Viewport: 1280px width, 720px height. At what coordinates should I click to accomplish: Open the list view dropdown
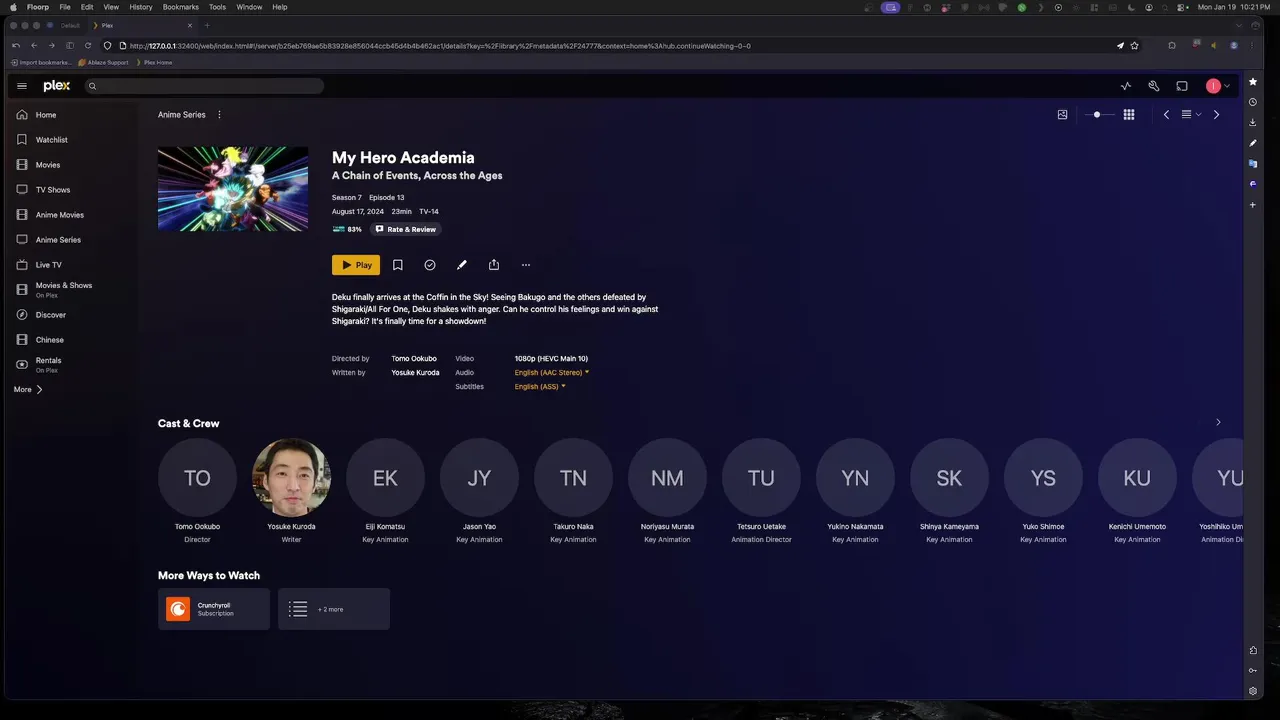1191,115
